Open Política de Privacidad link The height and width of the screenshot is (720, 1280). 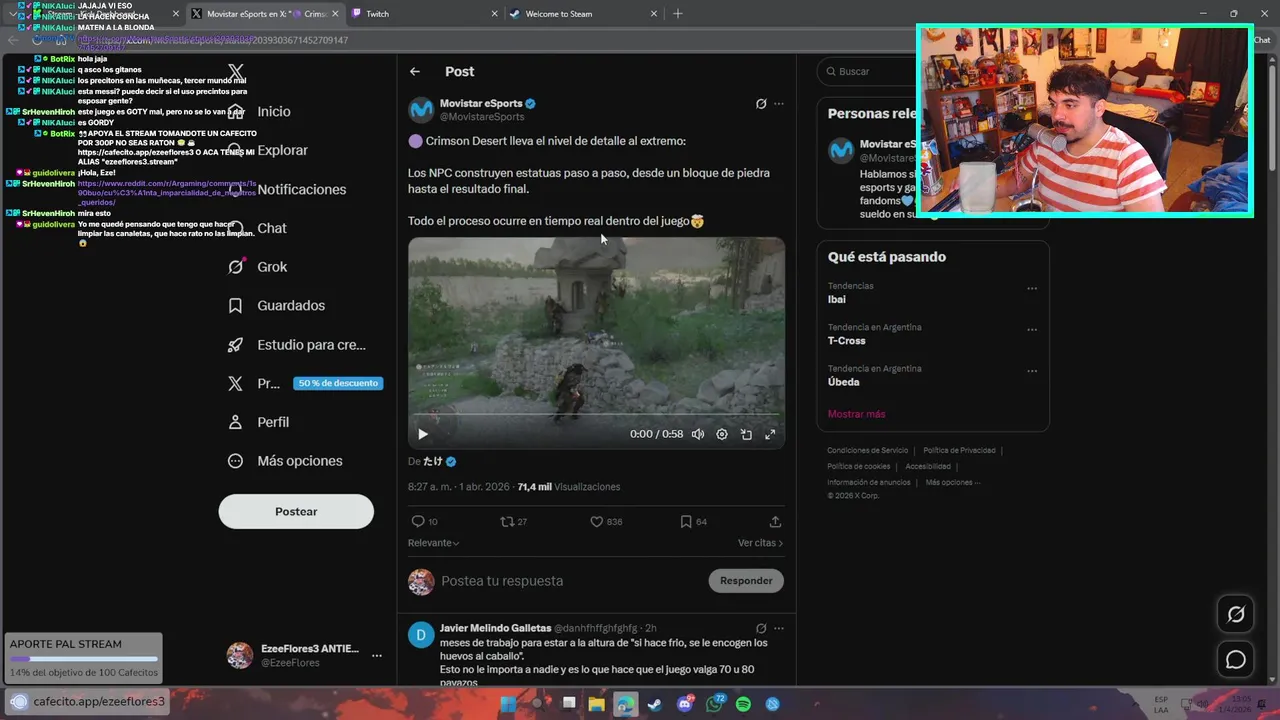point(959,451)
